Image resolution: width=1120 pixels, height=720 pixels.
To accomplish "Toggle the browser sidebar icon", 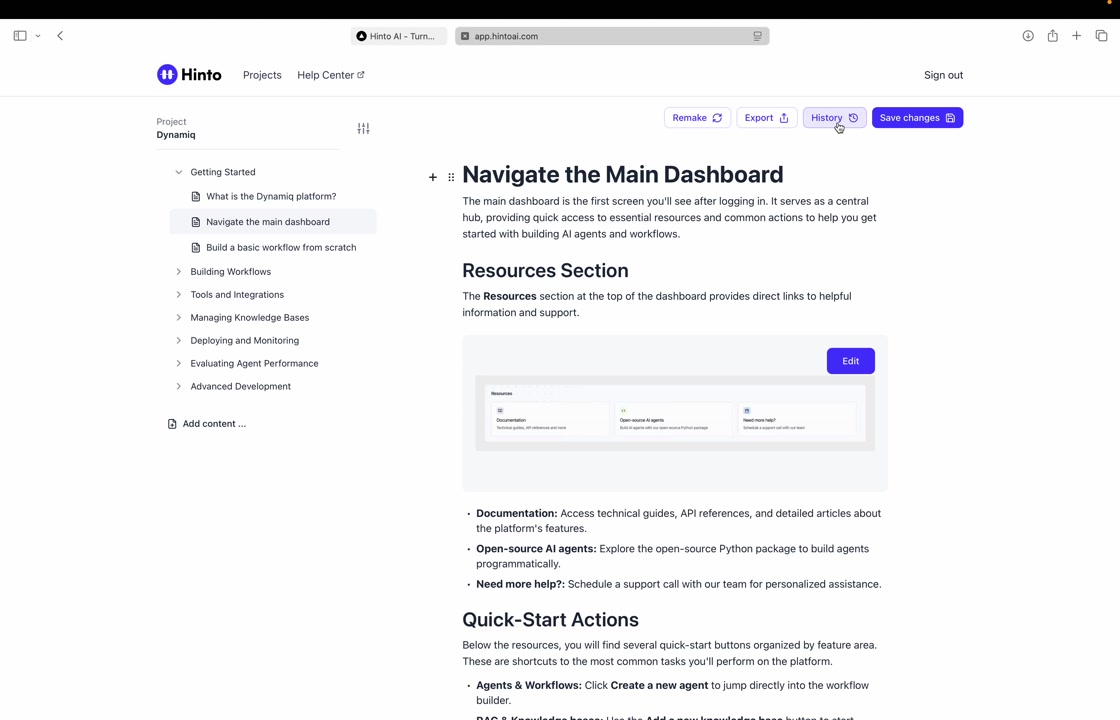I will (x=20, y=36).
